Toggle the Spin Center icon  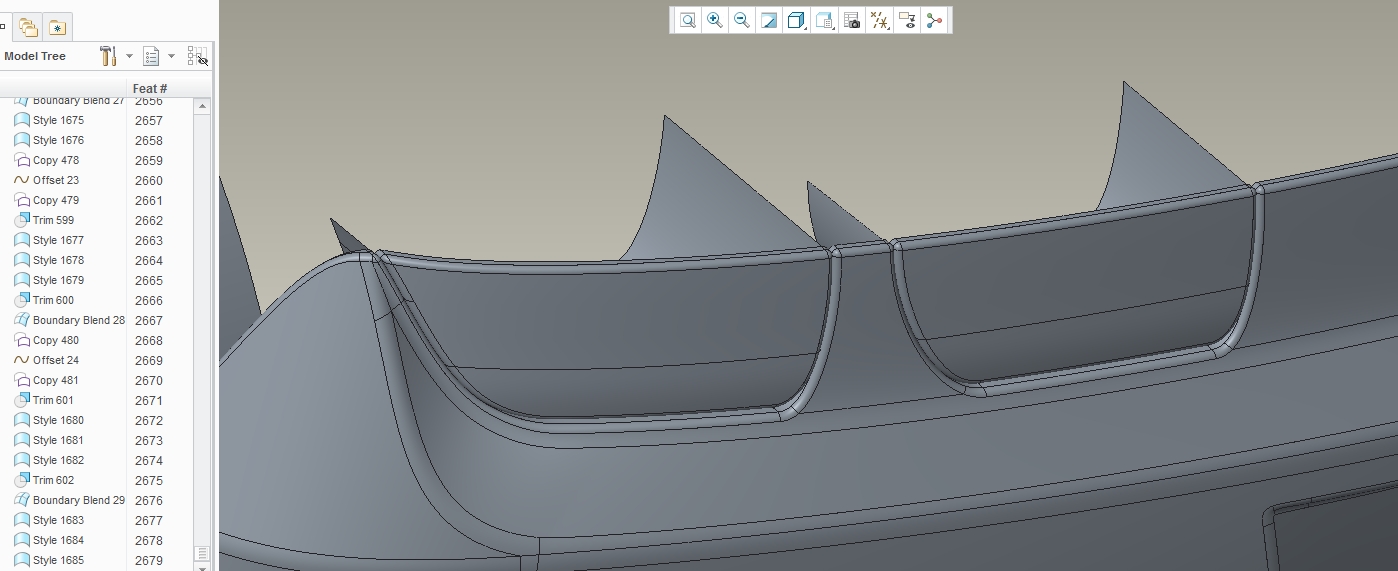[935, 20]
